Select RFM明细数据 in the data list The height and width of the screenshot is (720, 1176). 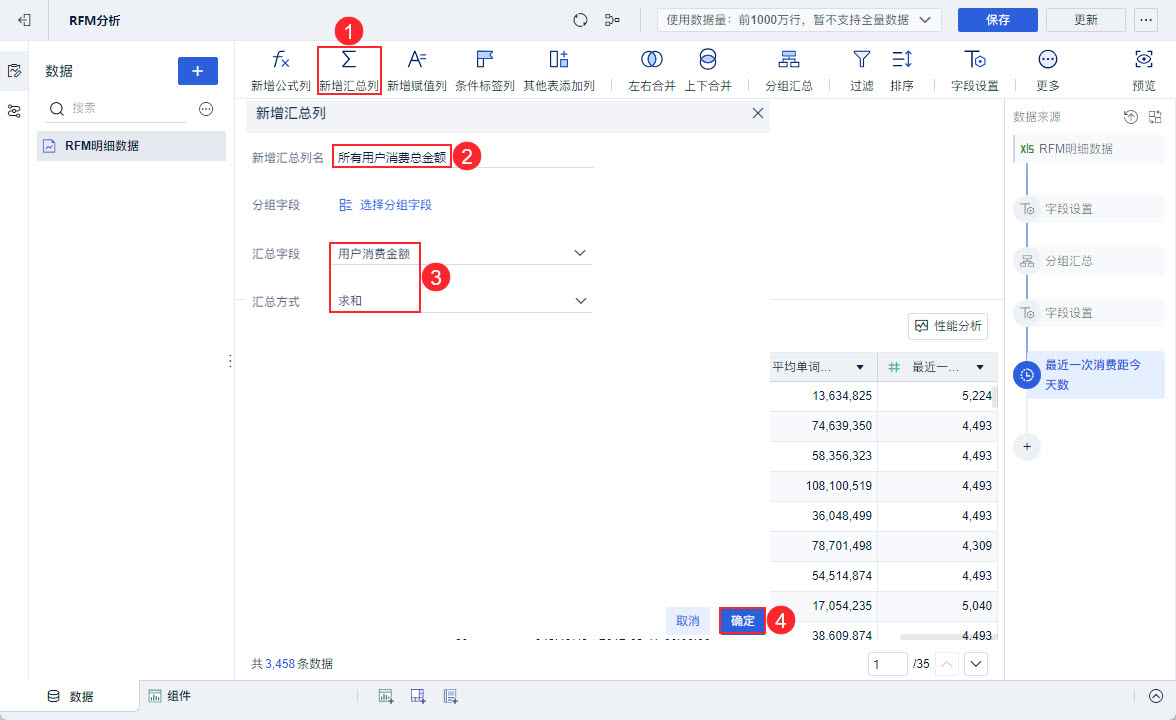coord(131,146)
